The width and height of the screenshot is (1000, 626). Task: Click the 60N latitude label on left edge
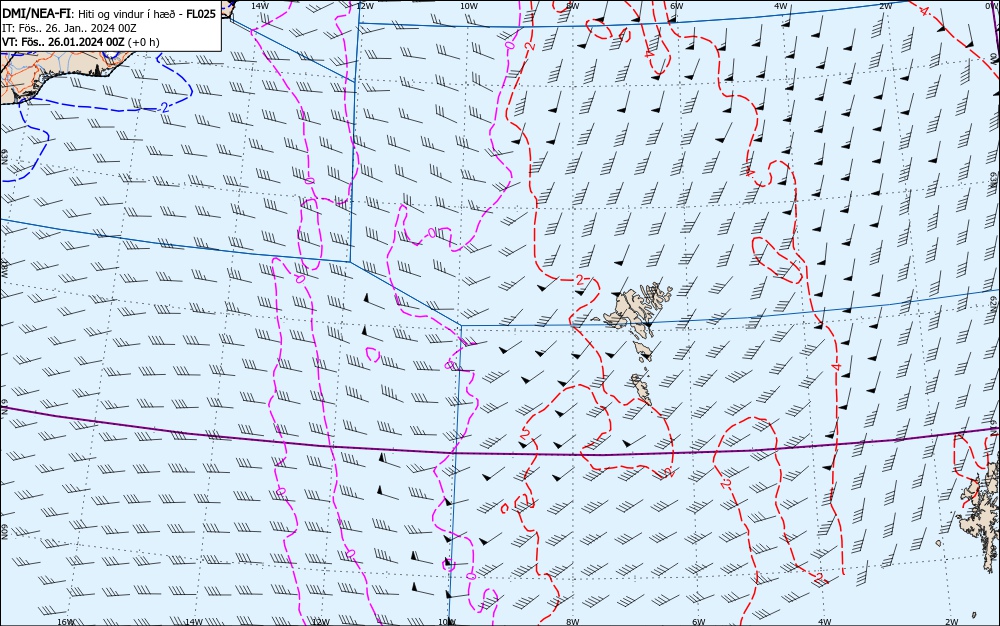coord(4,532)
